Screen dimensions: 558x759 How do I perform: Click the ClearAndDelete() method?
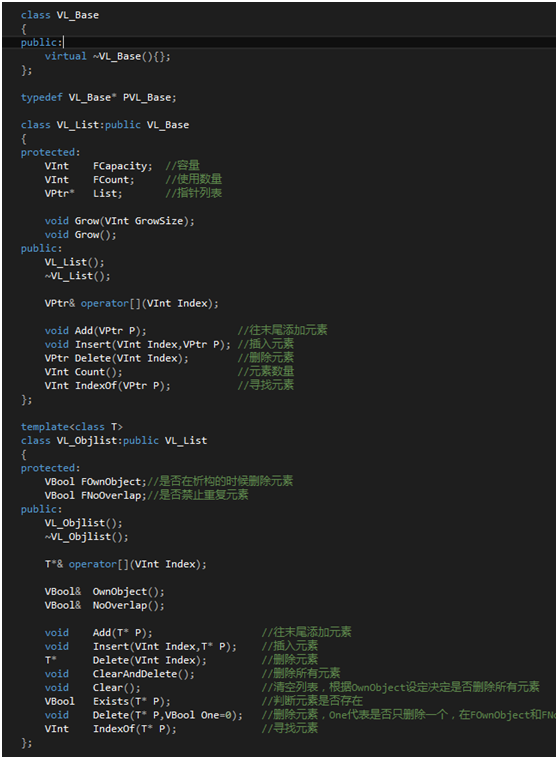143,674
